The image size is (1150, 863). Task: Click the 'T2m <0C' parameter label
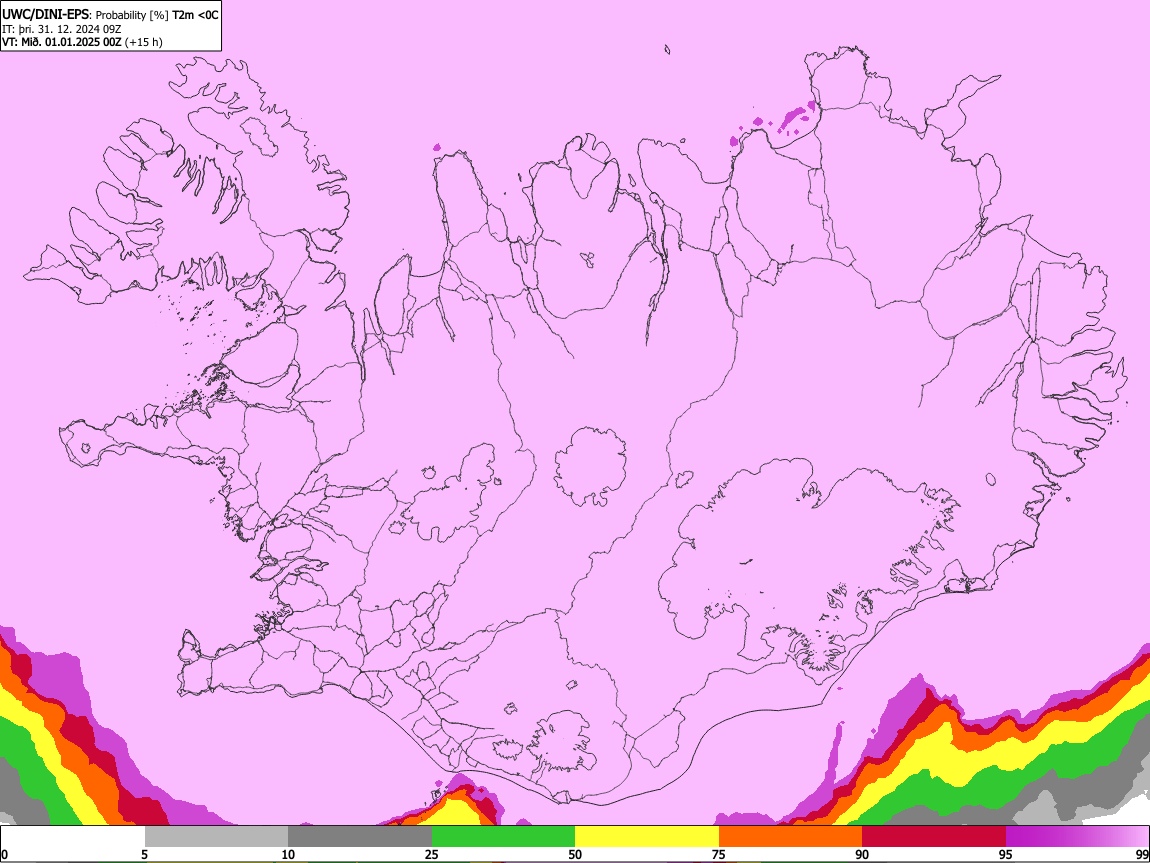click(195, 15)
